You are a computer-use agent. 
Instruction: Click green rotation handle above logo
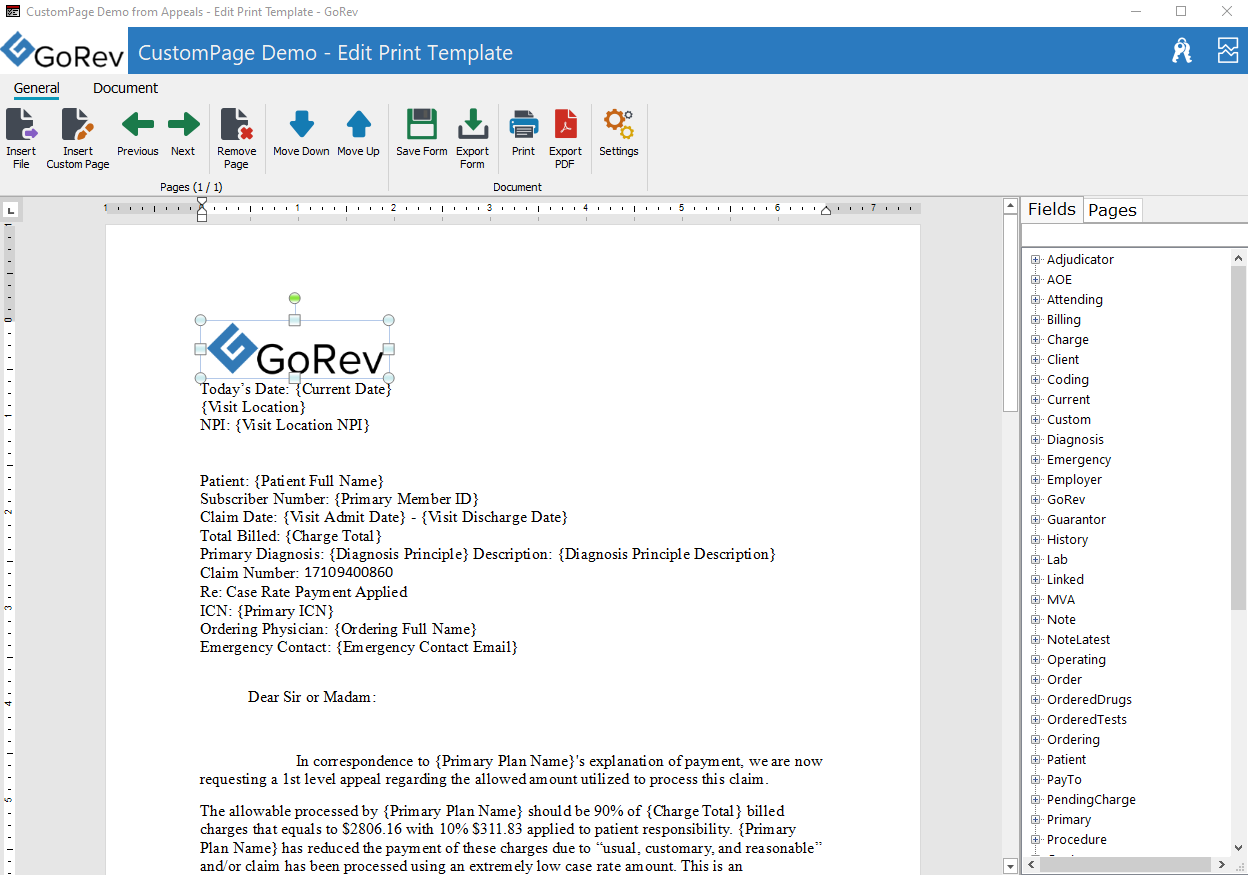294,298
